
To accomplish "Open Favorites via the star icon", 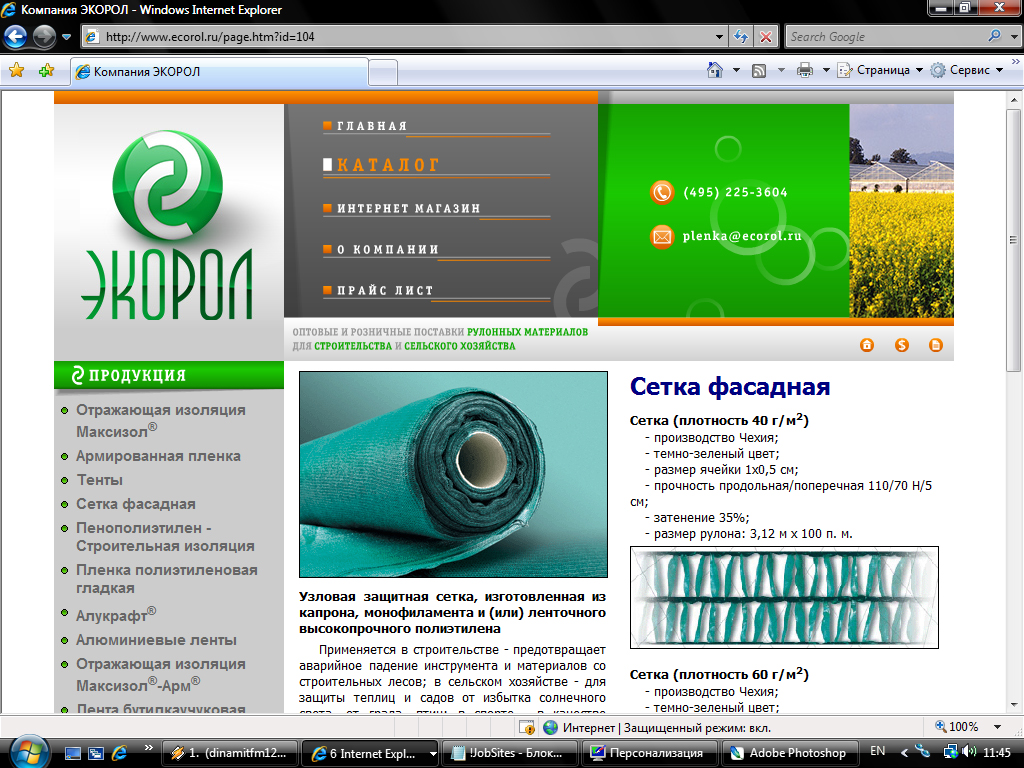I will pos(17,69).
